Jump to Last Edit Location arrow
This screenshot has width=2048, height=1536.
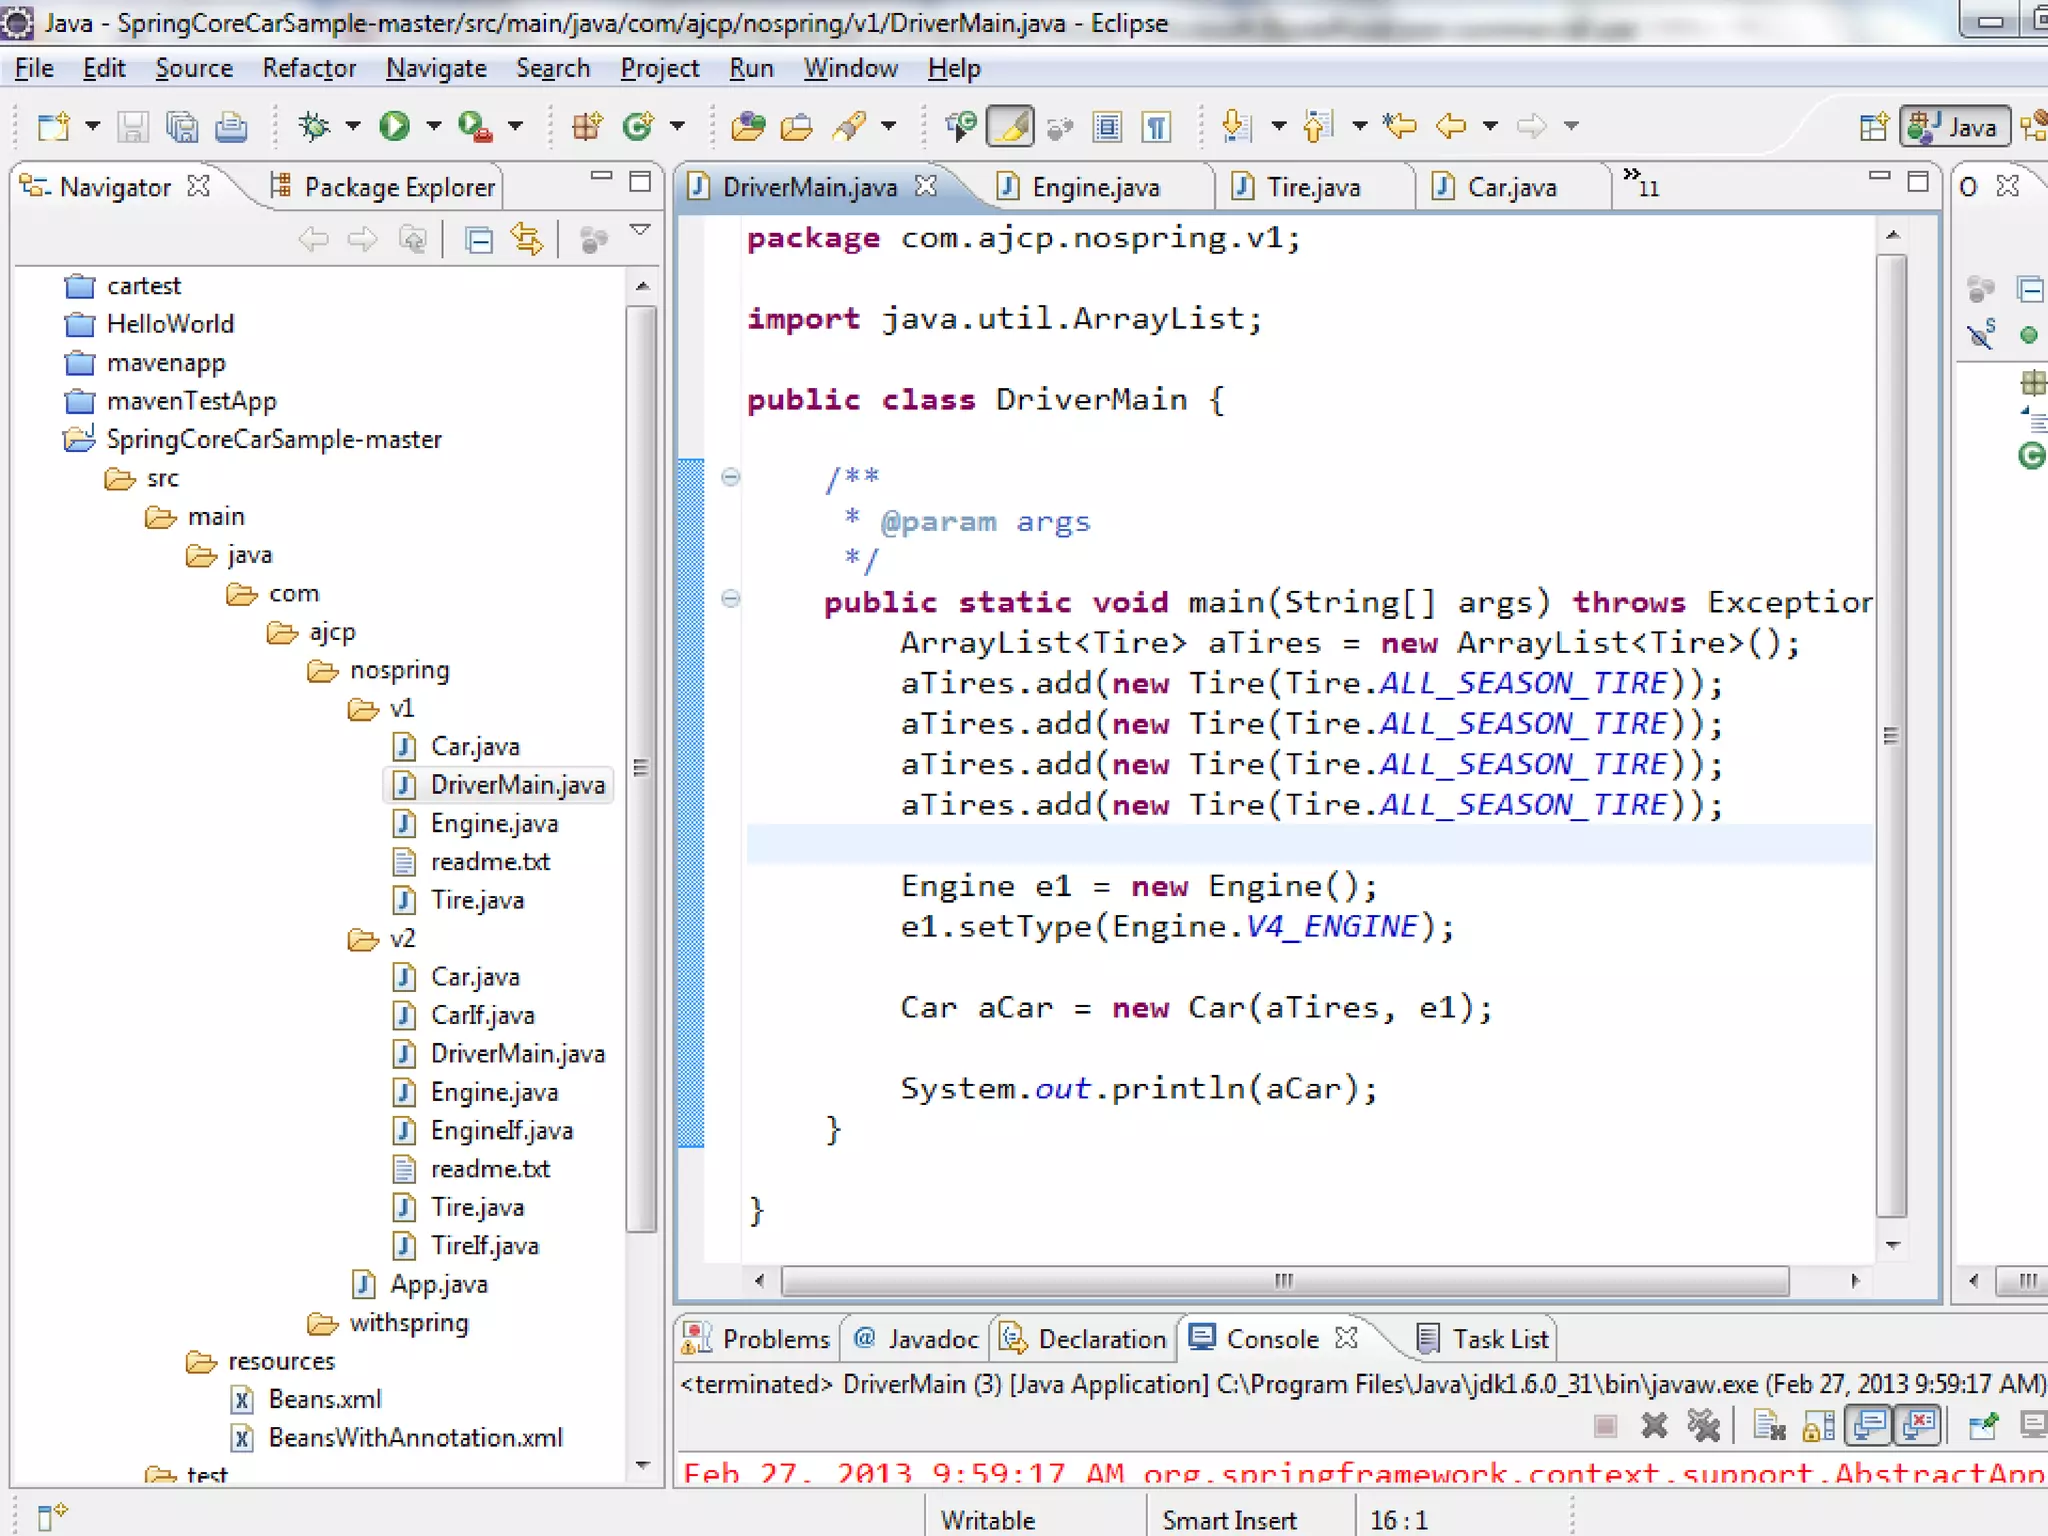point(1399,126)
